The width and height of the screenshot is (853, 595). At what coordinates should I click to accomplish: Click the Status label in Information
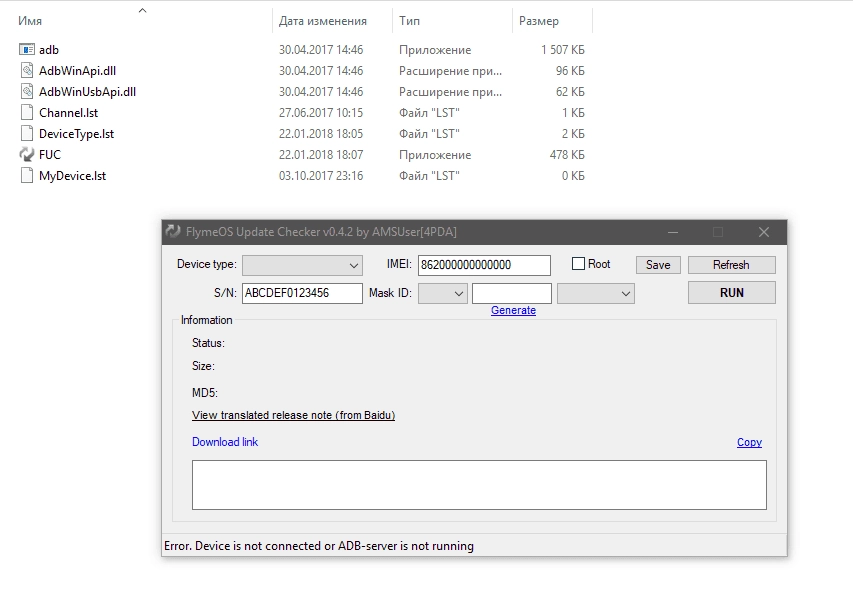208,343
